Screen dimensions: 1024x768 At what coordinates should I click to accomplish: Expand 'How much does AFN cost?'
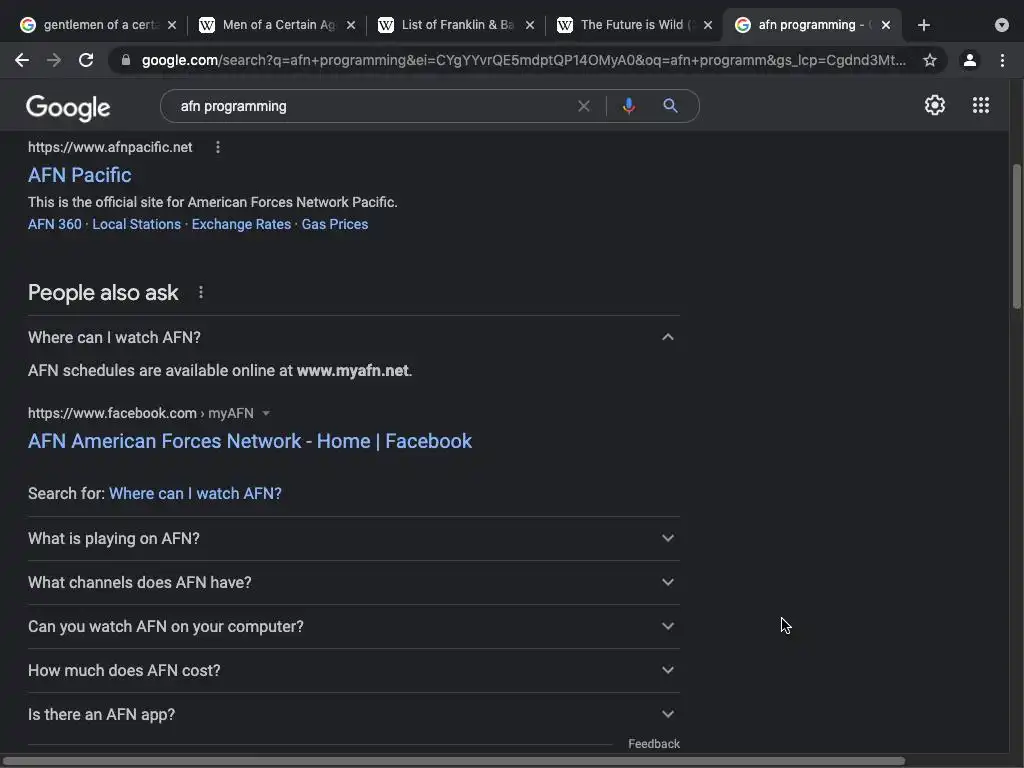[353, 671]
